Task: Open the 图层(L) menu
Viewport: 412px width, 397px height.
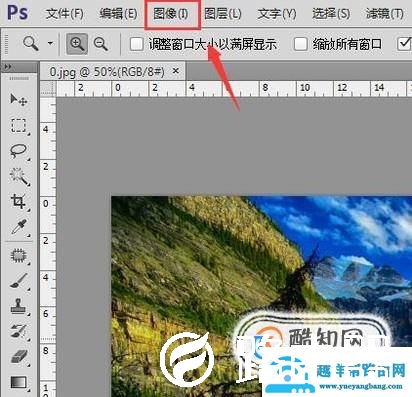Action: pos(223,14)
